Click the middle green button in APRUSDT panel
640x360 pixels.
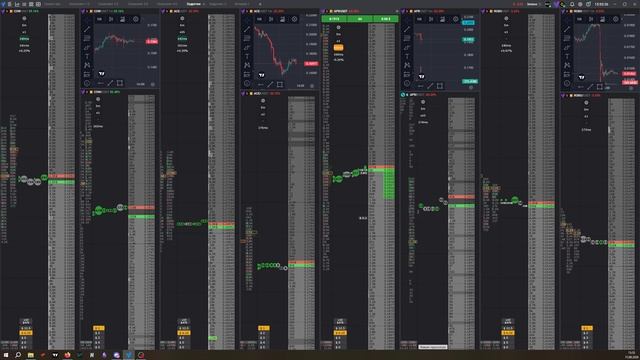pos(360,19)
